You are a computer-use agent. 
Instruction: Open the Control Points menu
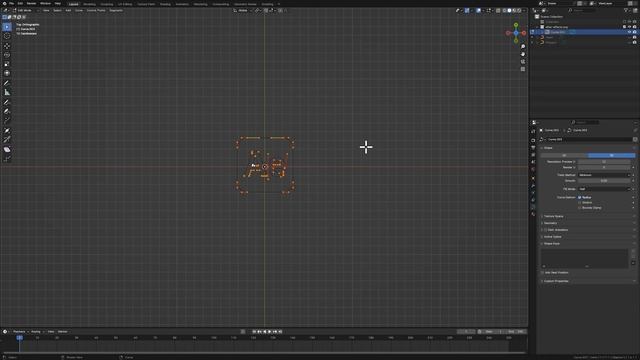96,11
